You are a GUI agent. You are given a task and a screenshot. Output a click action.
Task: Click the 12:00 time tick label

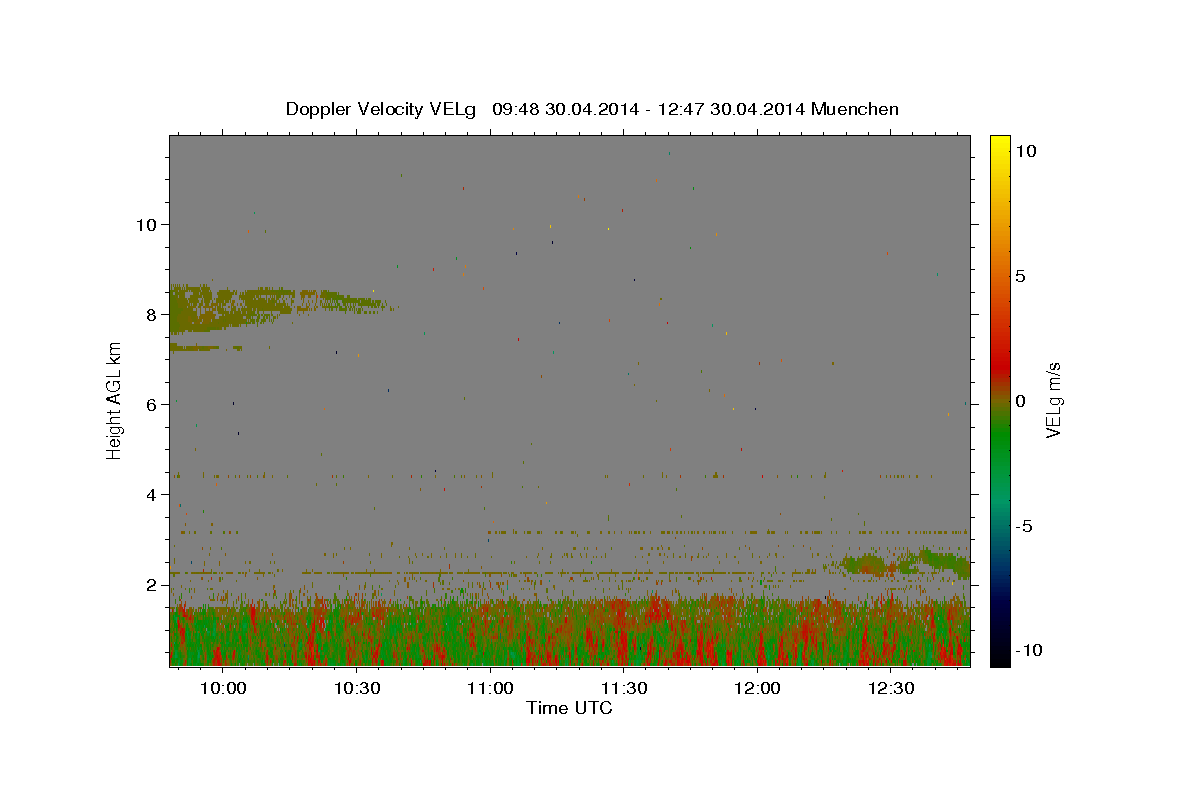tap(757, 689)
